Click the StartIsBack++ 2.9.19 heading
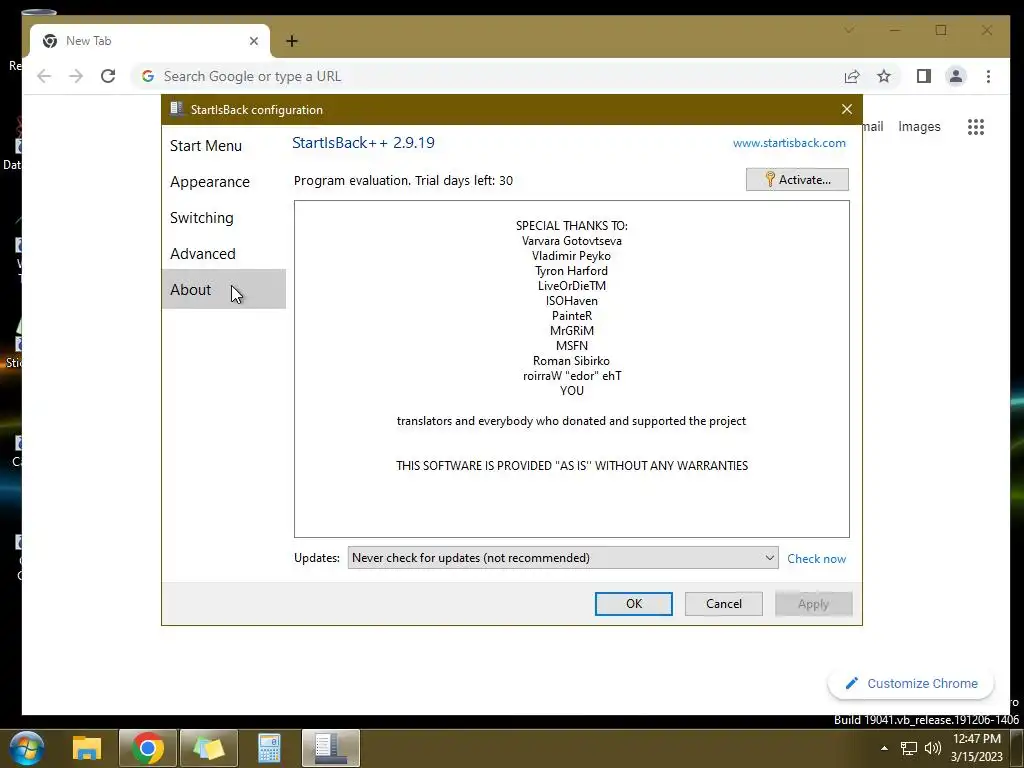The width and height of the screenshot is (1024, 768). (x=363, y=142)
